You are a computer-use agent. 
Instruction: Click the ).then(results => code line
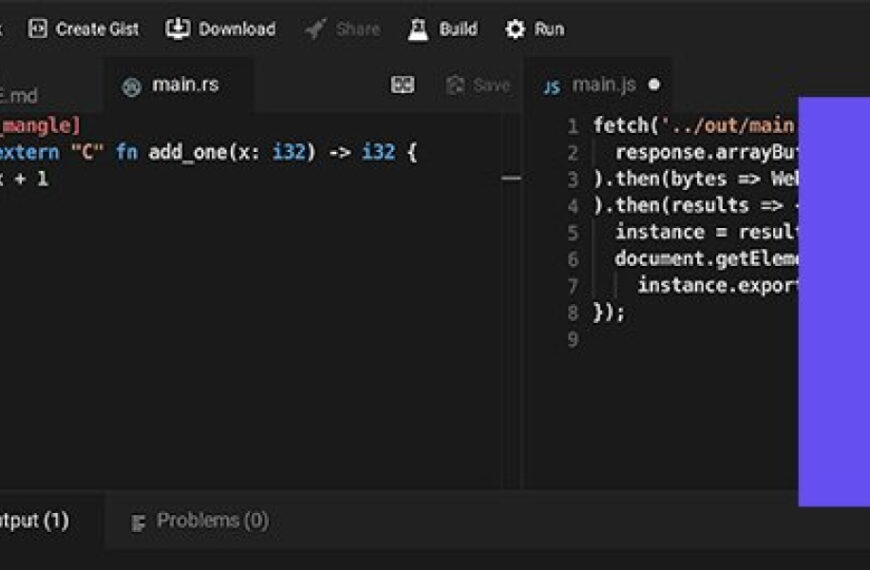pos(695,205)
